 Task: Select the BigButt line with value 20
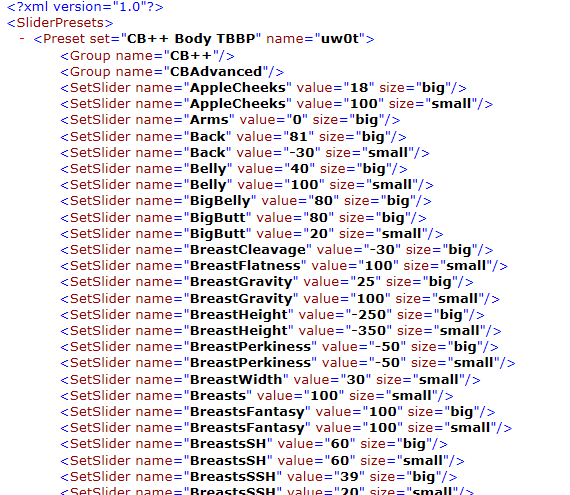[x=252, y=234]
